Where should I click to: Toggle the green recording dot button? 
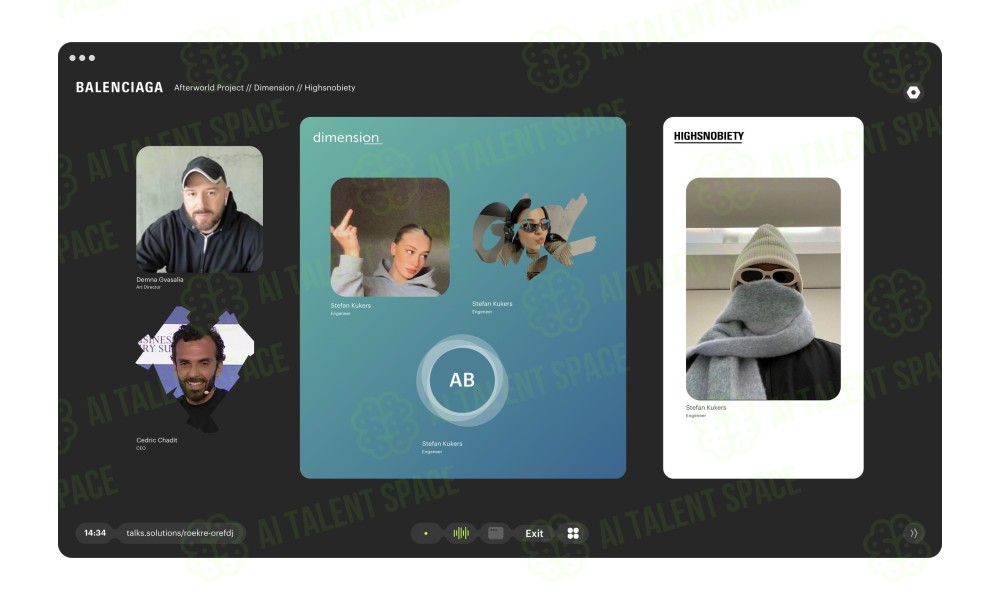[426, 533]
